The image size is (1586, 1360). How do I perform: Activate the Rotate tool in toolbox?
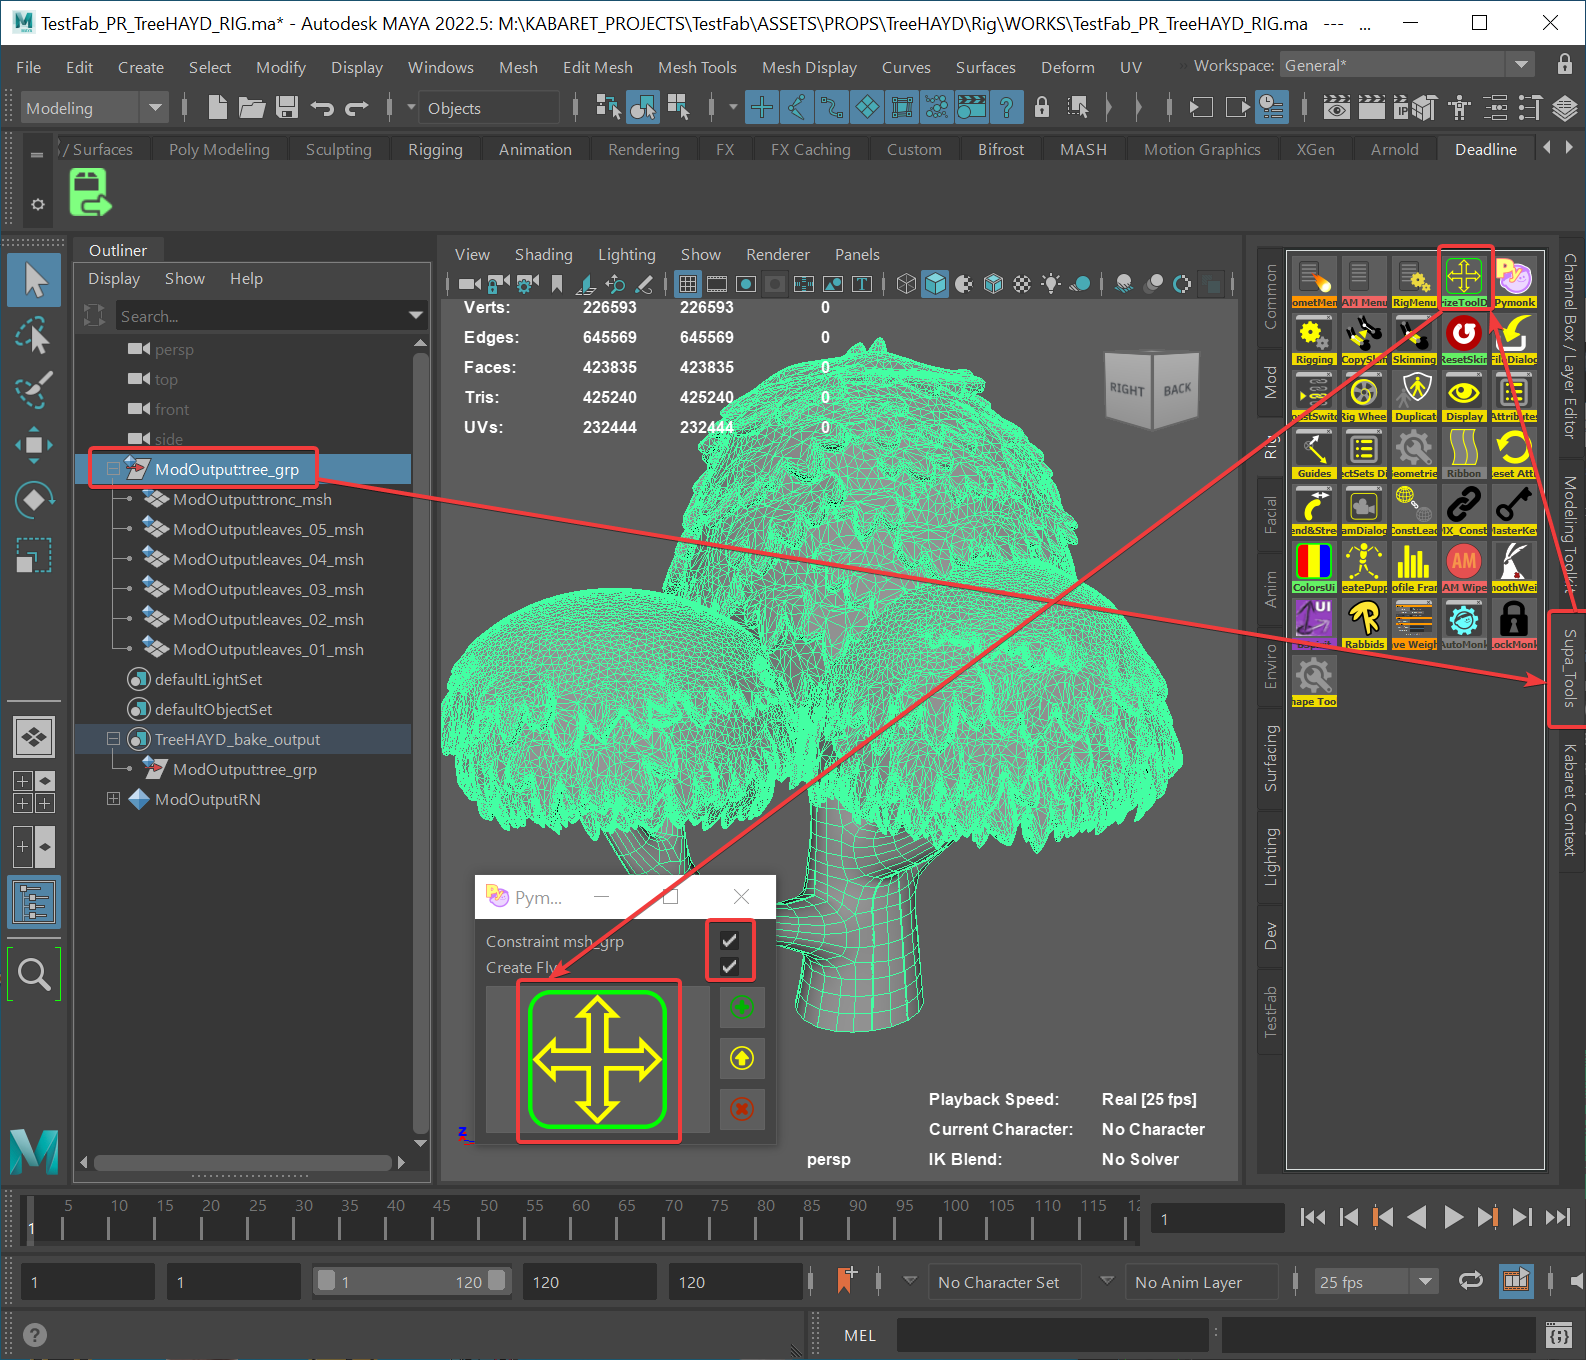coord(34,500)
